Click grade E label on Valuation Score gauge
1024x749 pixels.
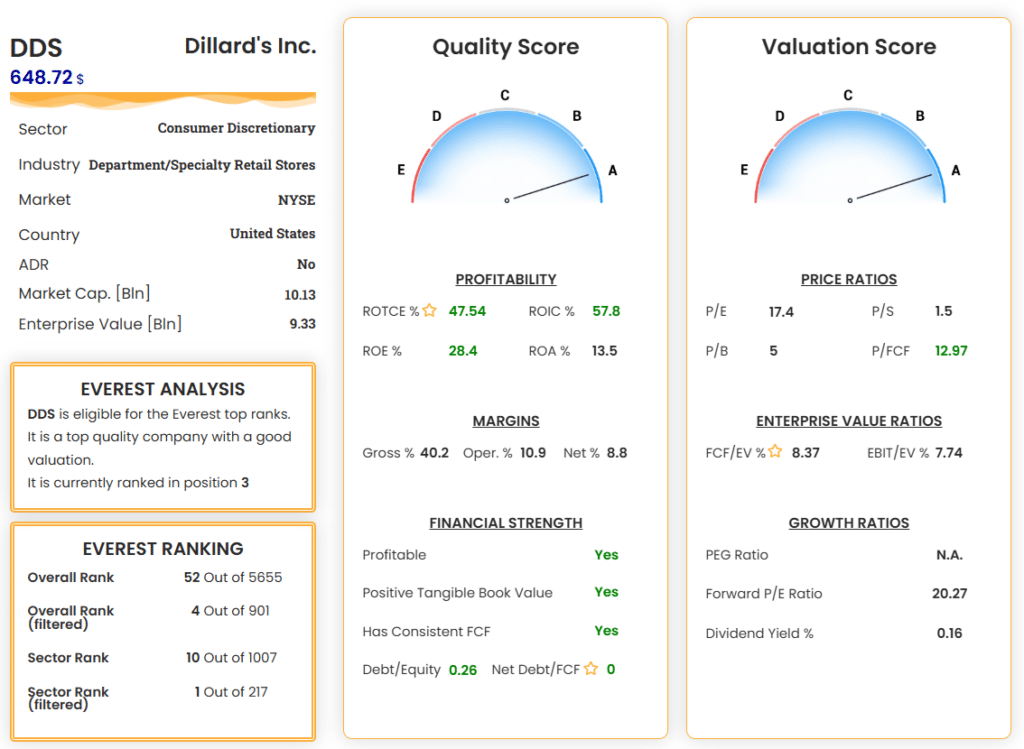[x=744, y=170]
